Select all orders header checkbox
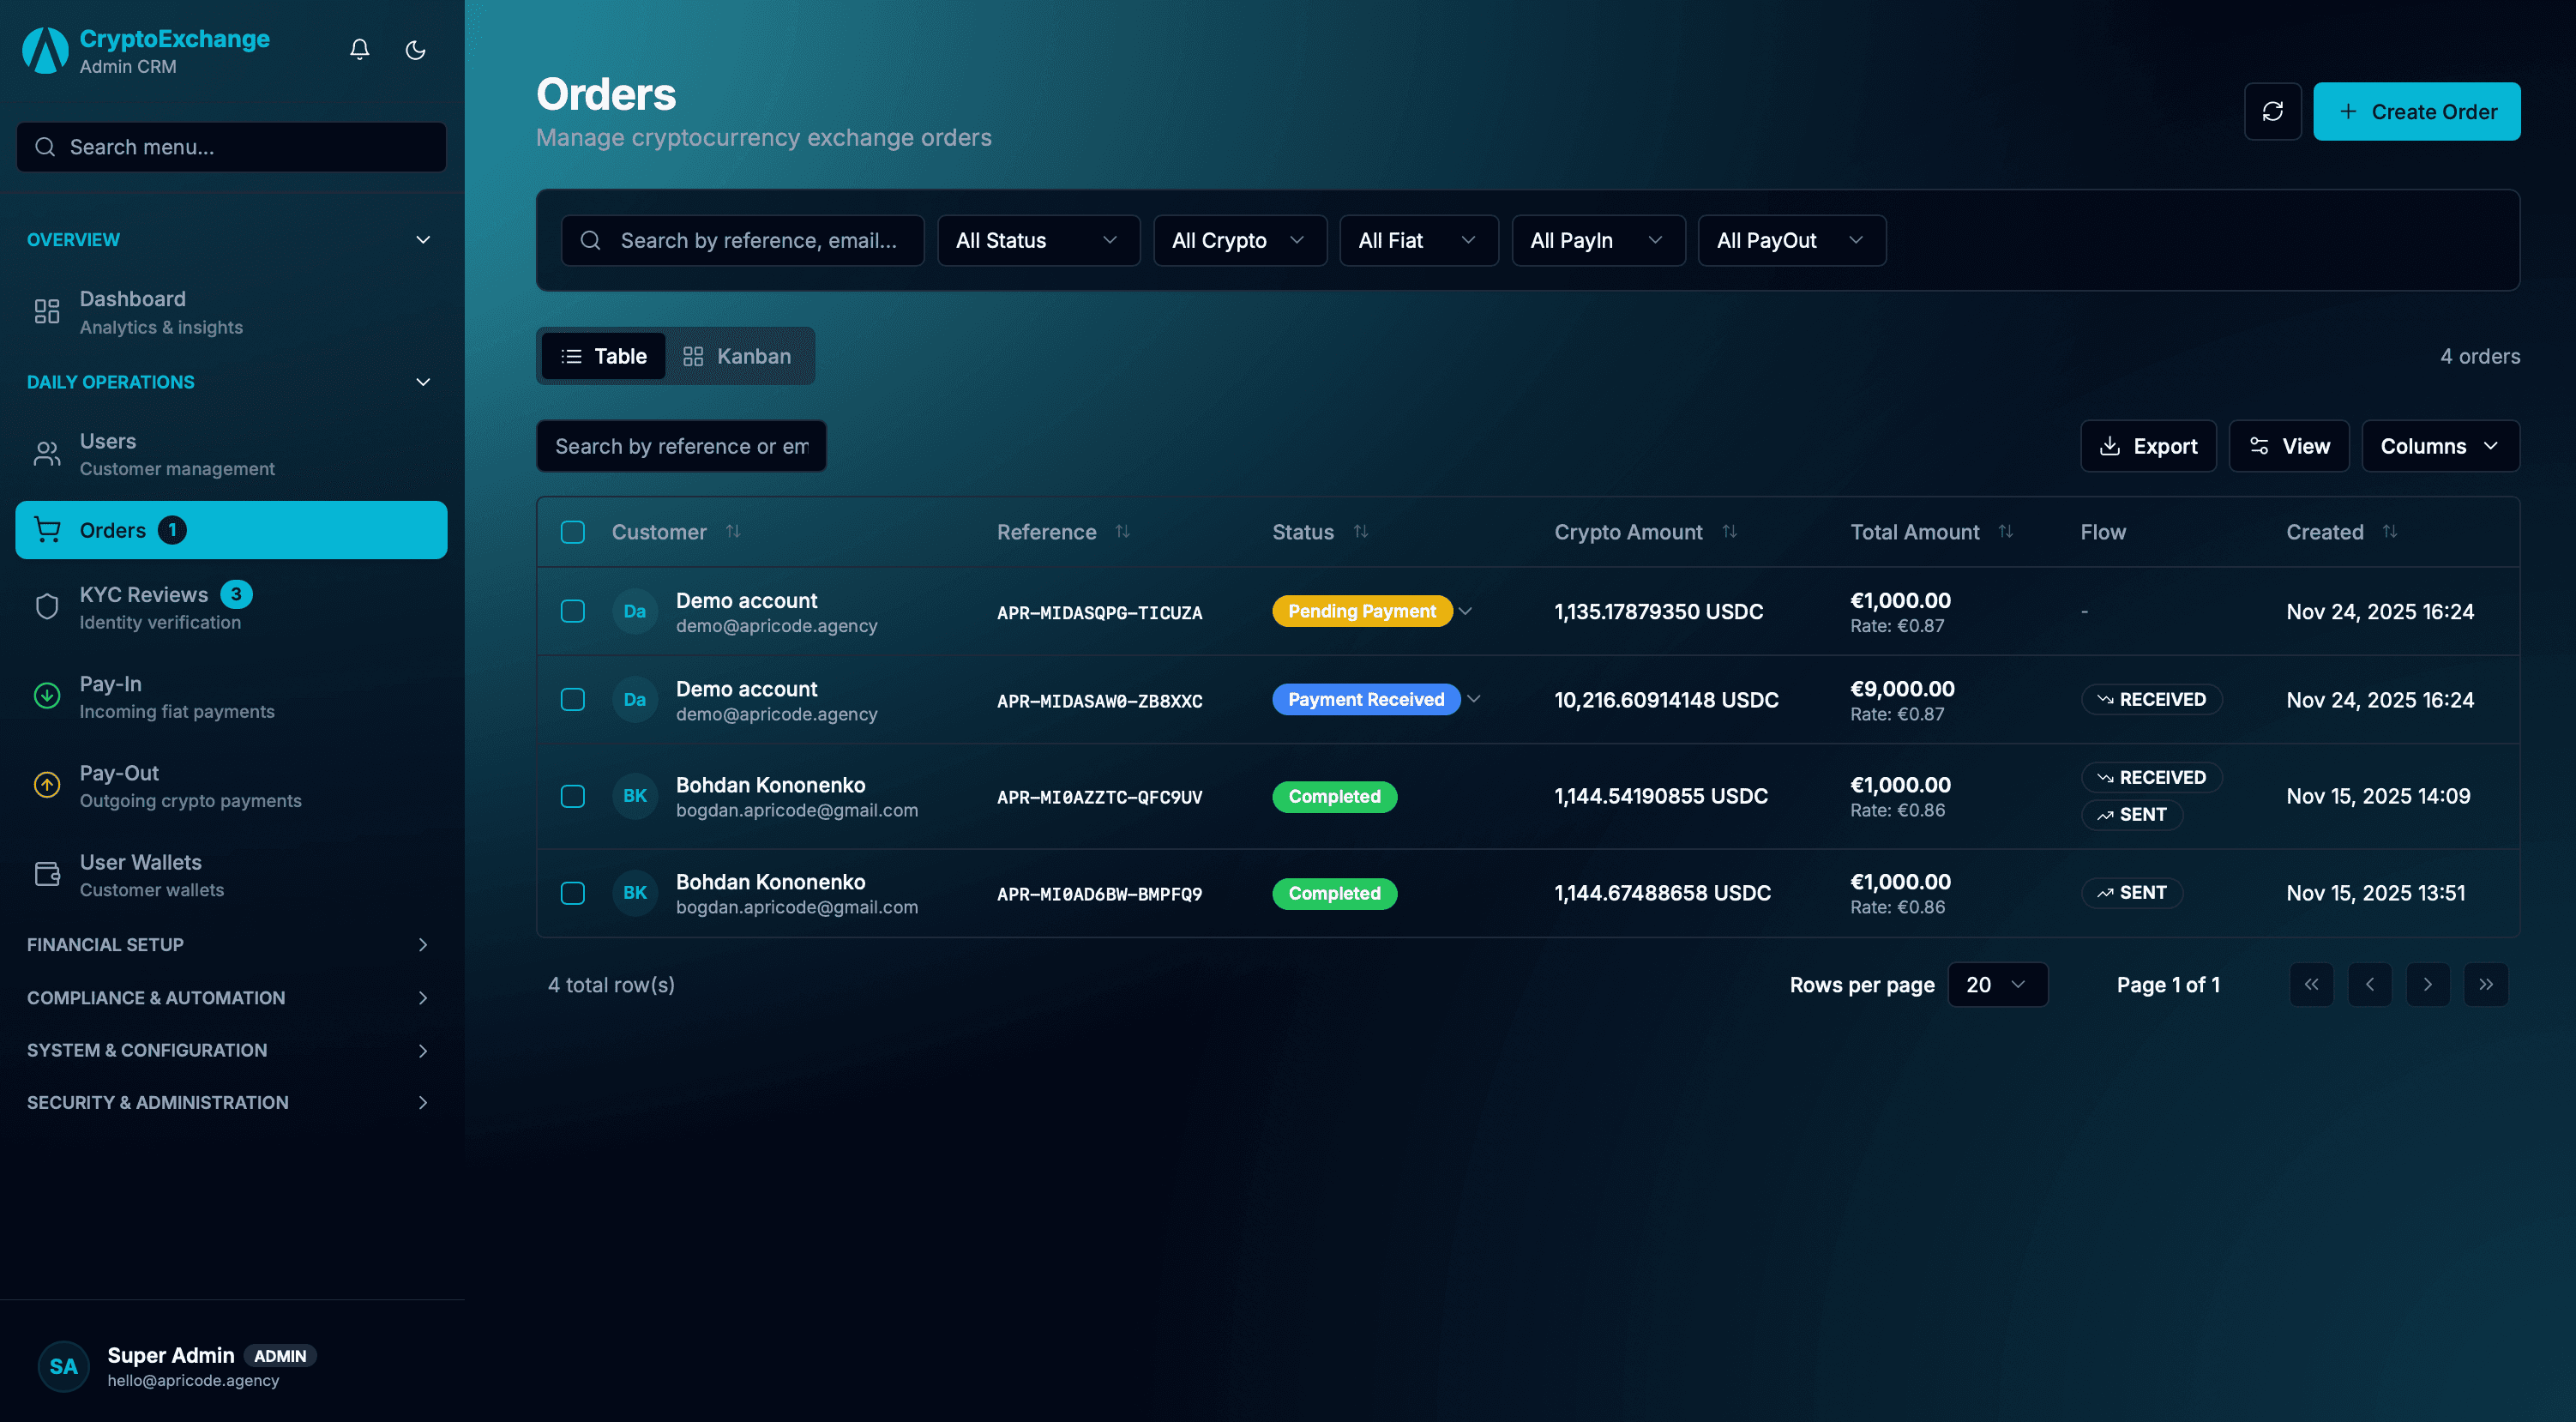This screenshot has height=1422, width=2576. click(x=573, y=532)
